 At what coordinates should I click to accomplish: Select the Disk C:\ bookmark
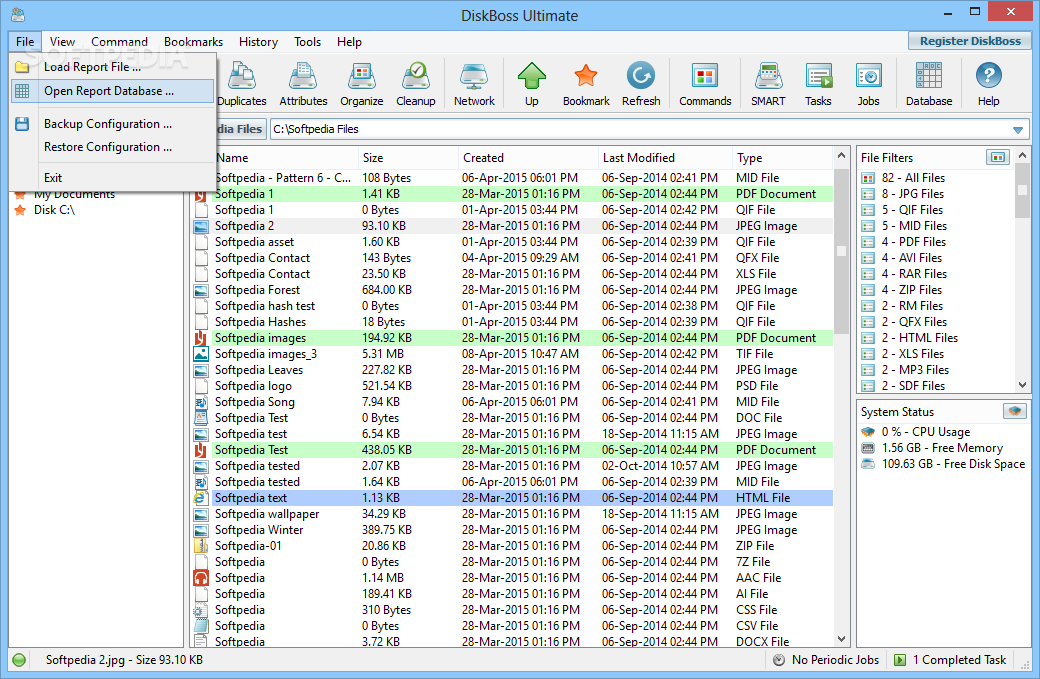54,210
